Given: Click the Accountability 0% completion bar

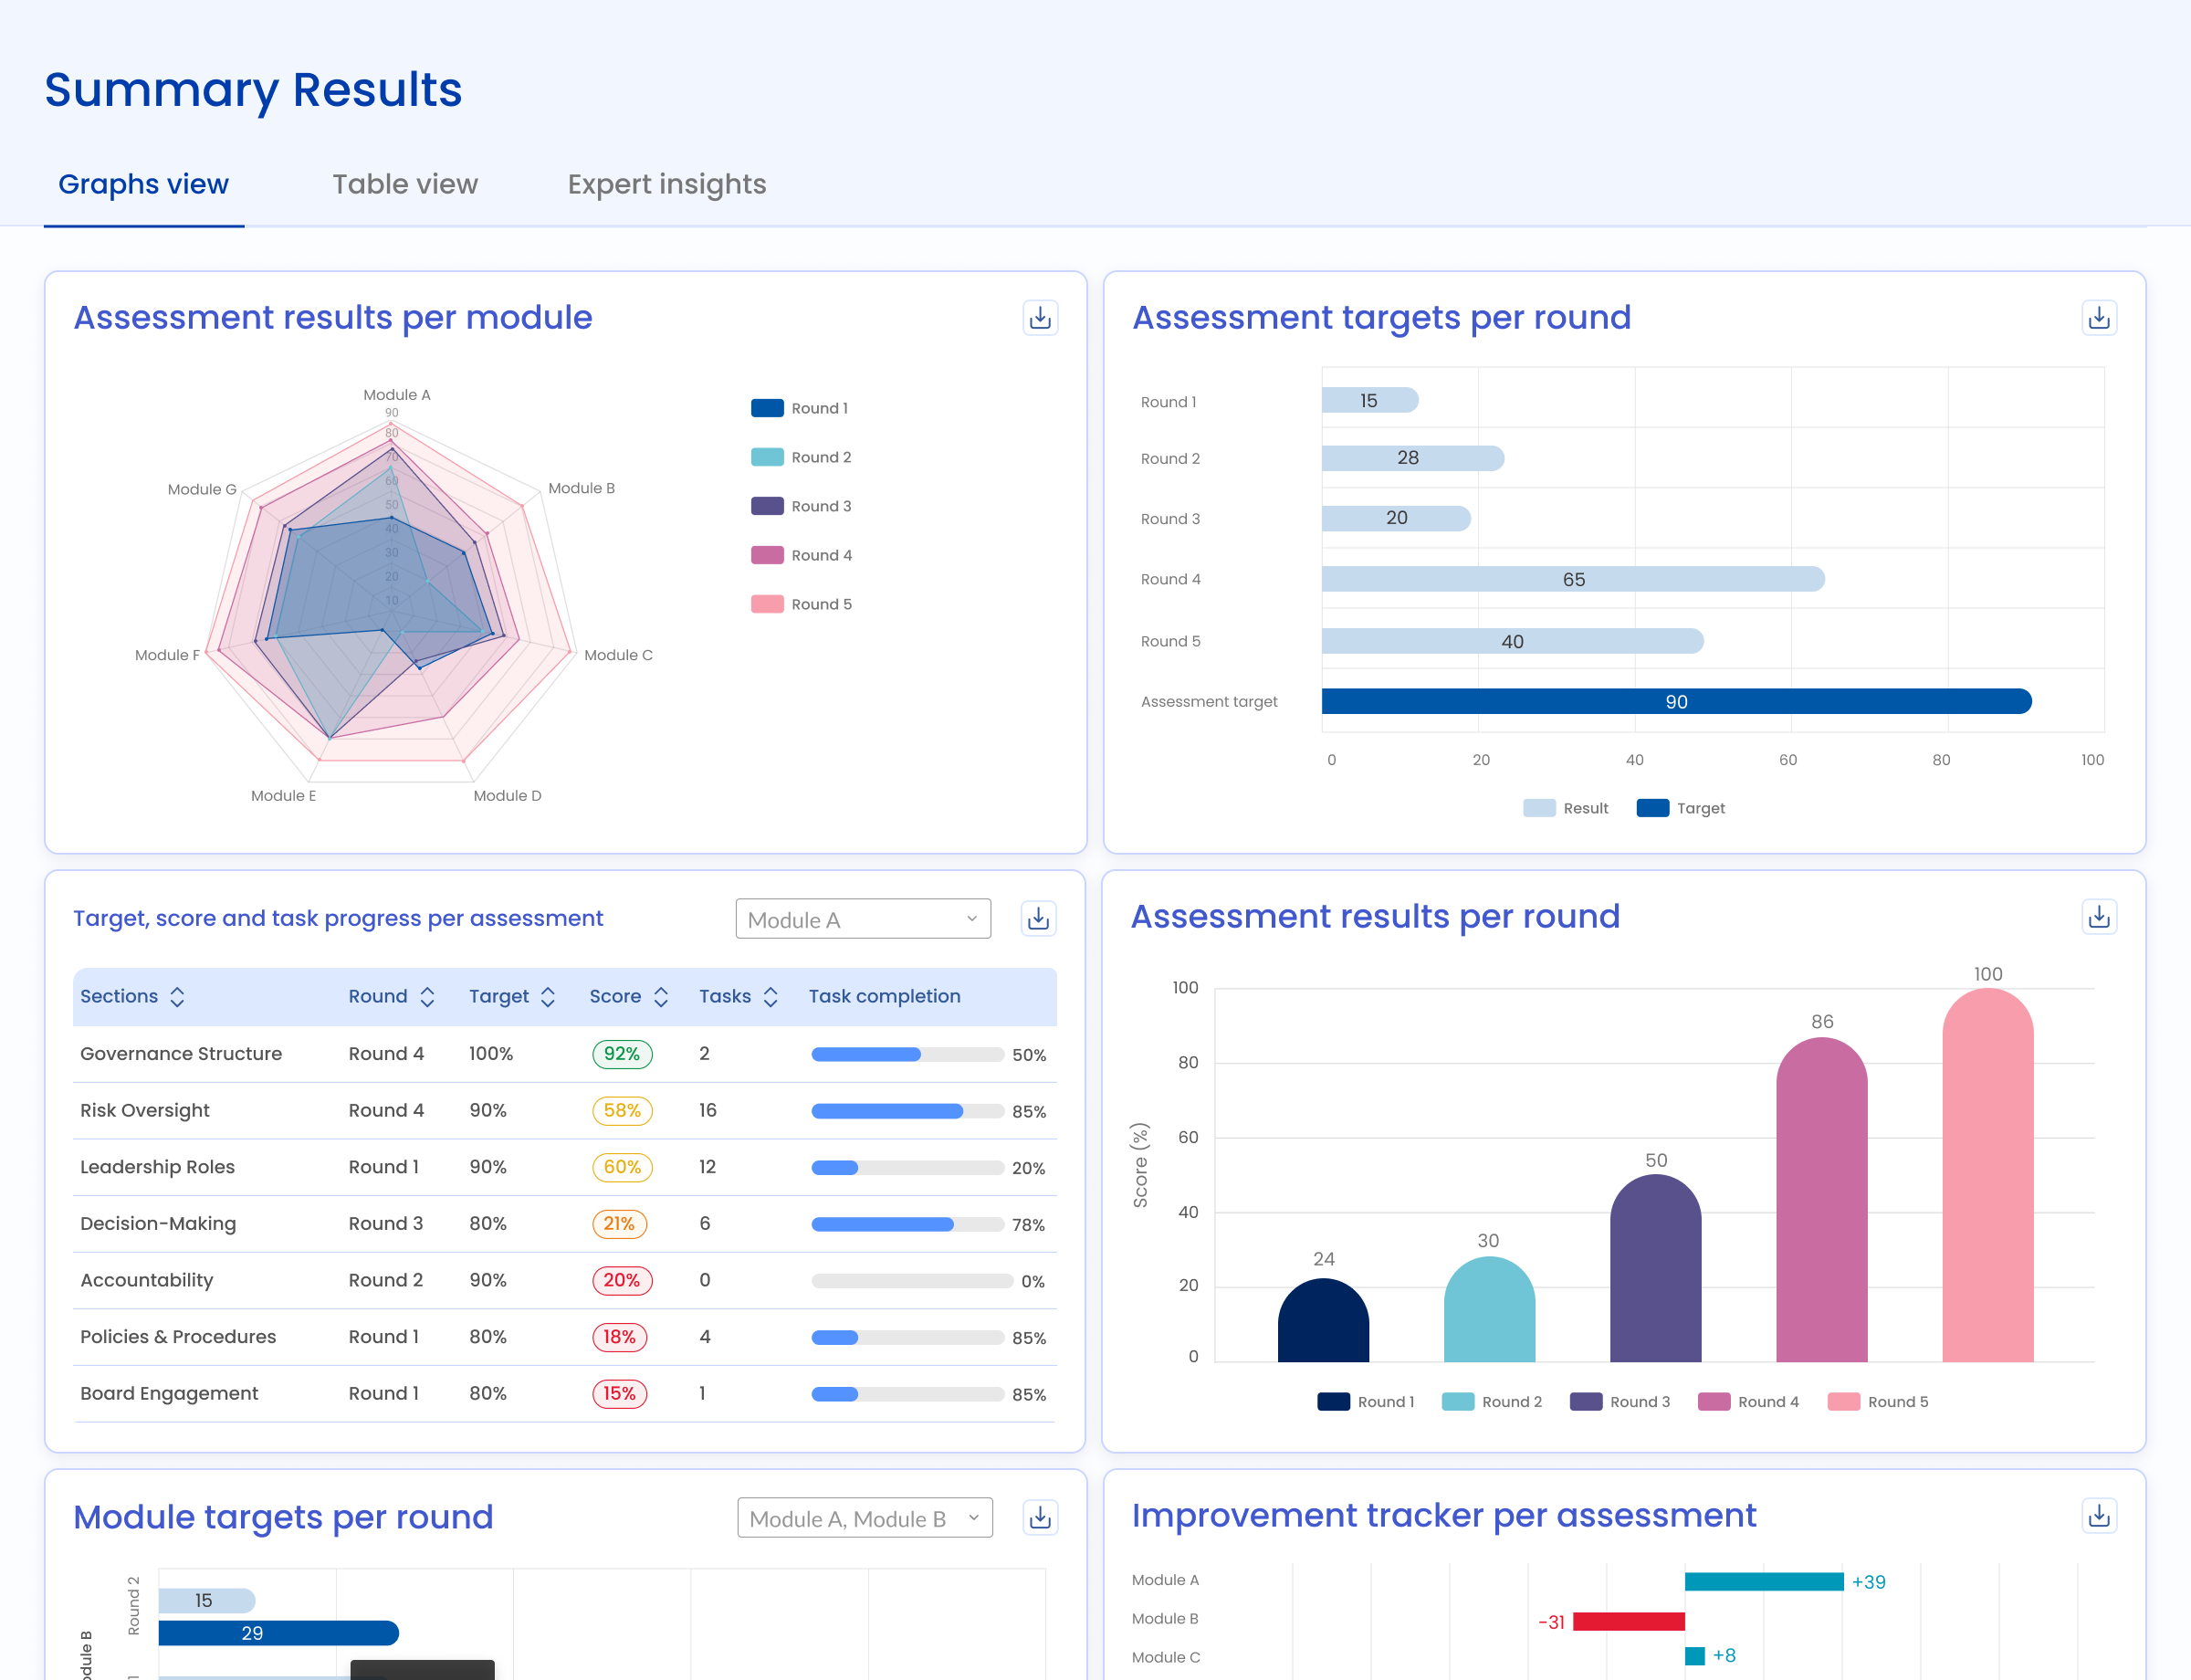Looking at the screenshot, I should pos(912,1281).
